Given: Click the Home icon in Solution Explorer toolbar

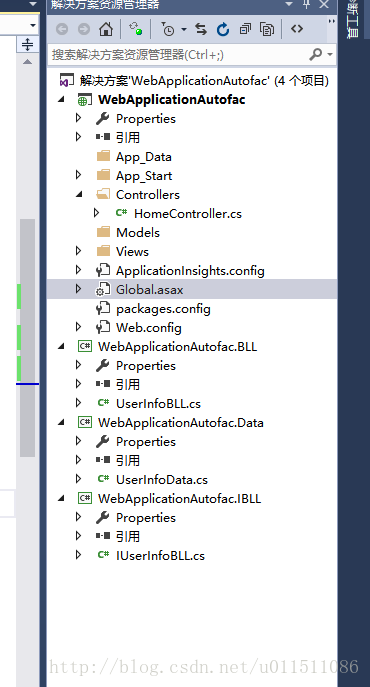Looking at the screenshot, I should [106, 29].
